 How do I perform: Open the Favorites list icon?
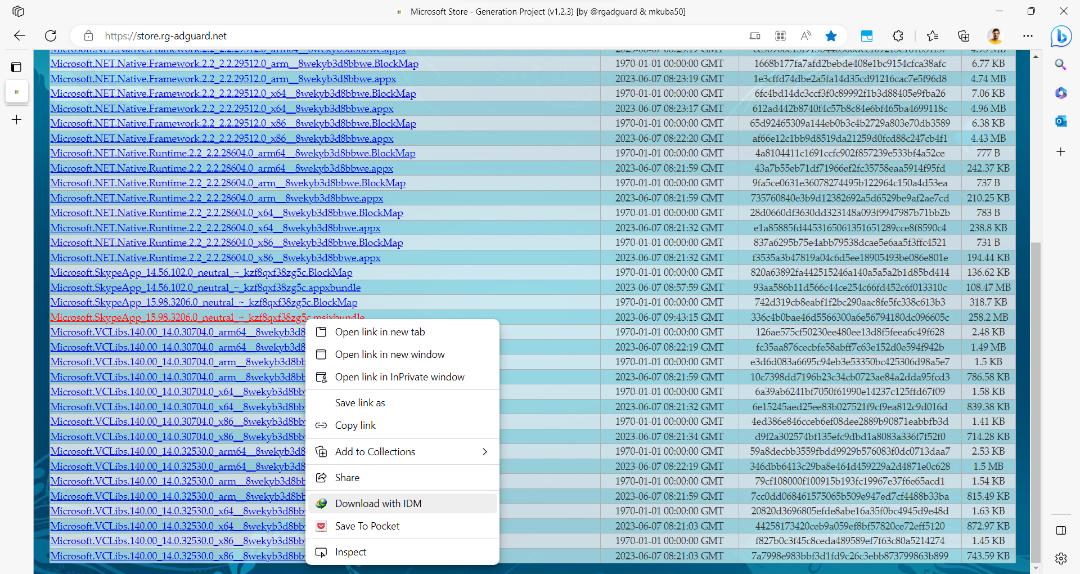point(932,36)
